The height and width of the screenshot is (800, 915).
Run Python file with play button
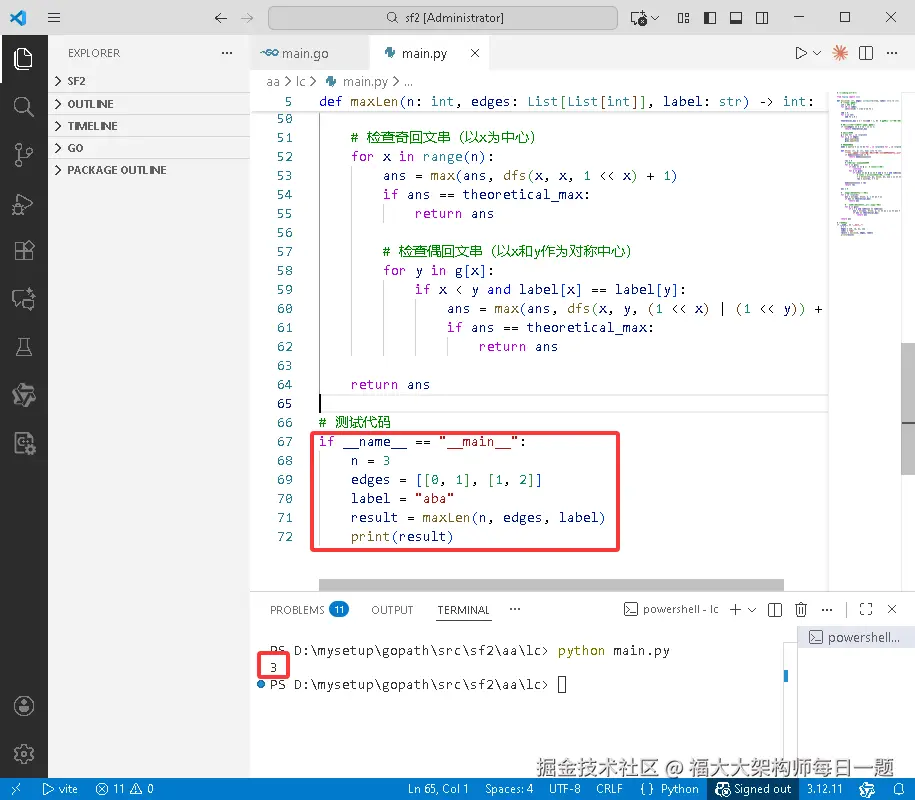tap(801, 53)
